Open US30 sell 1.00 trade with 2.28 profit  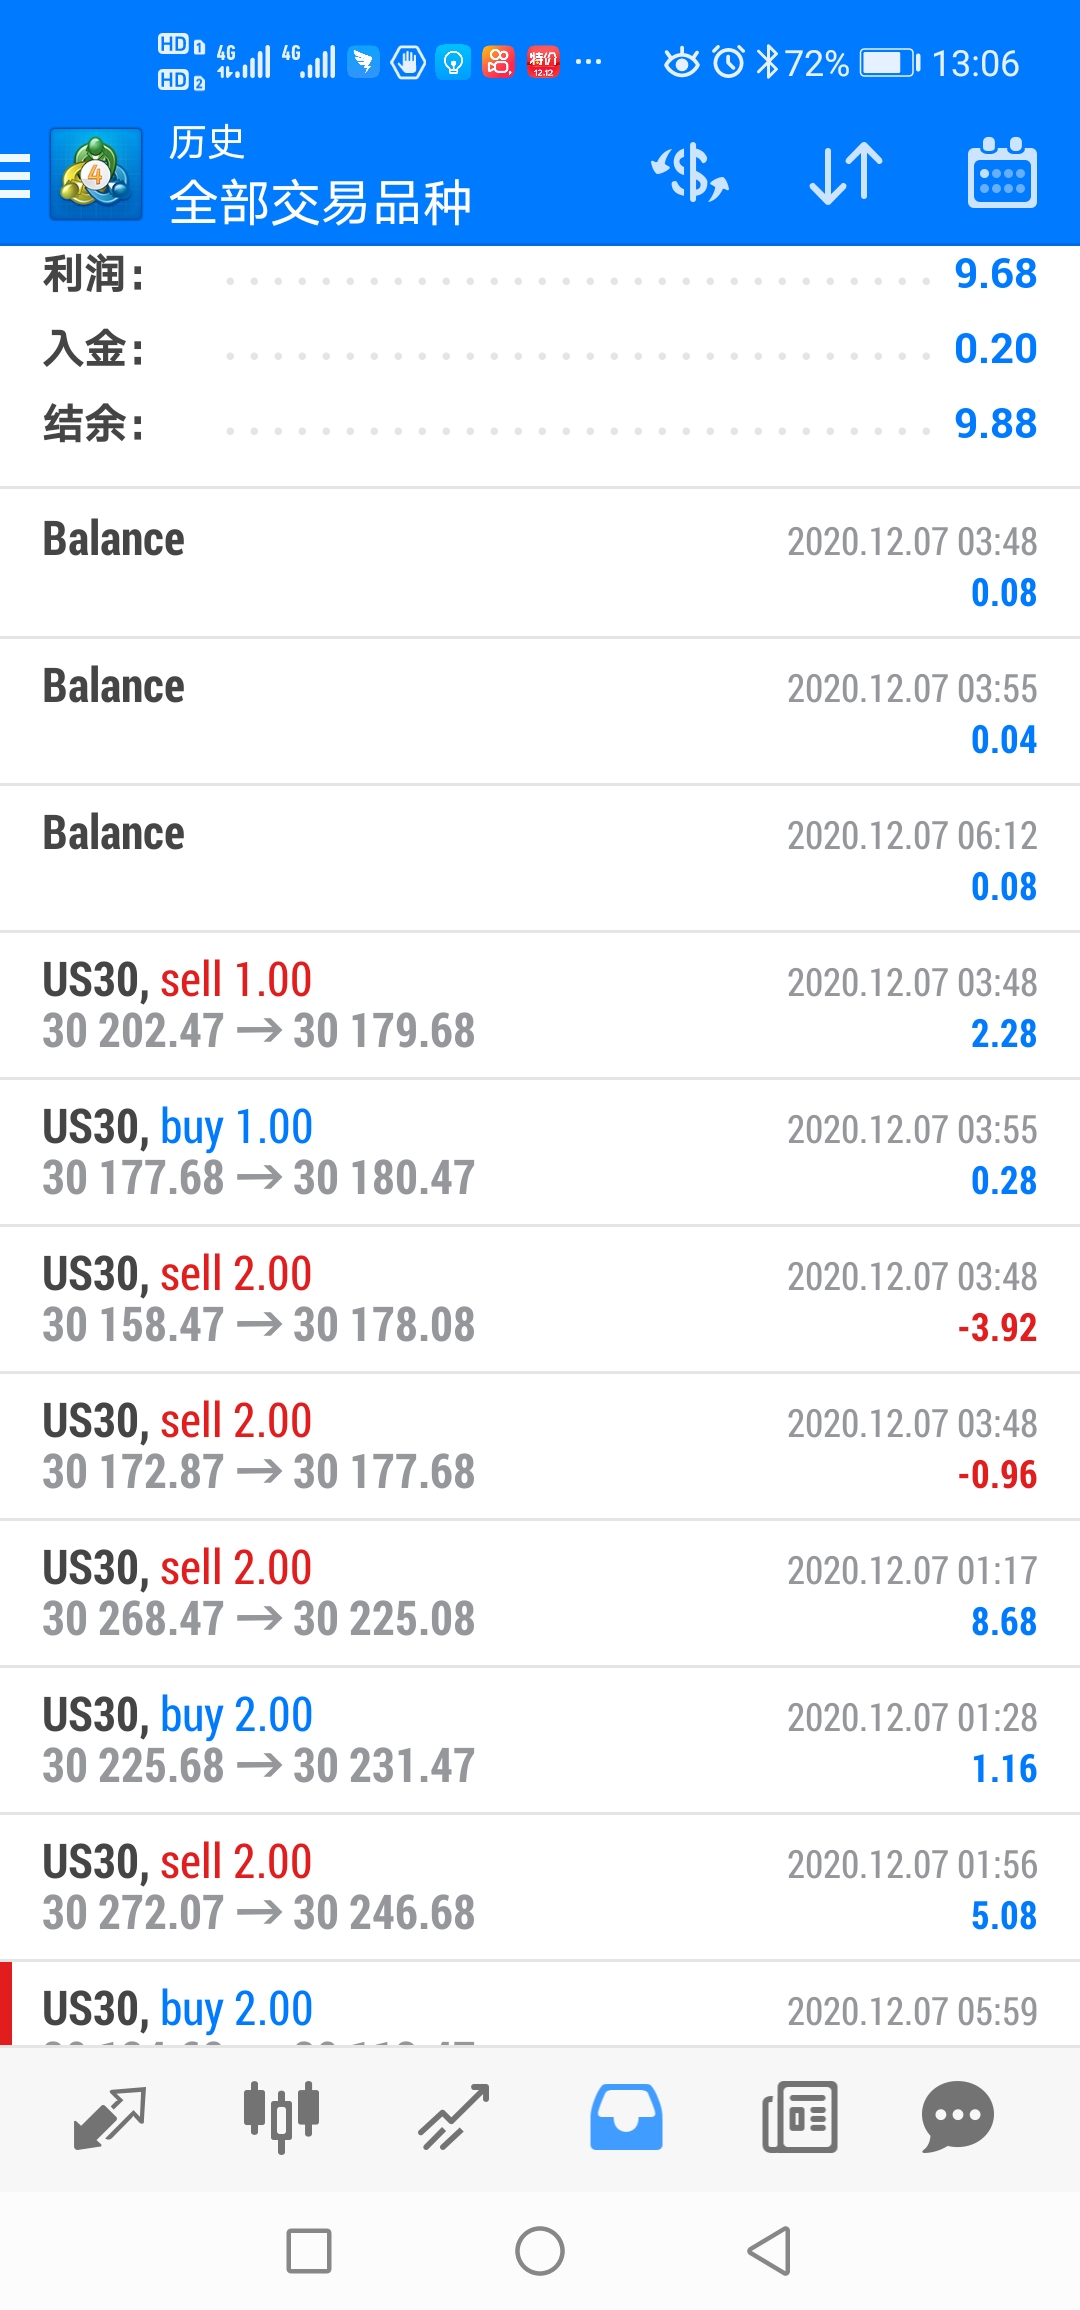click(x=540, y=1005)
